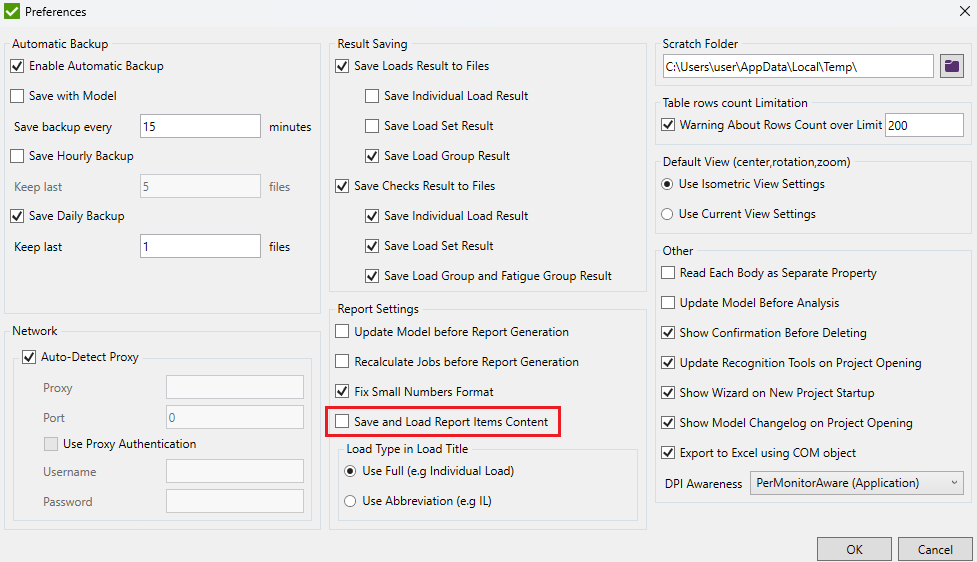Image resolution: width=977 pixels, height=562 pixels.
Task: Enable Save Load Set Result under Loads
Action: [x=372, y=126]
